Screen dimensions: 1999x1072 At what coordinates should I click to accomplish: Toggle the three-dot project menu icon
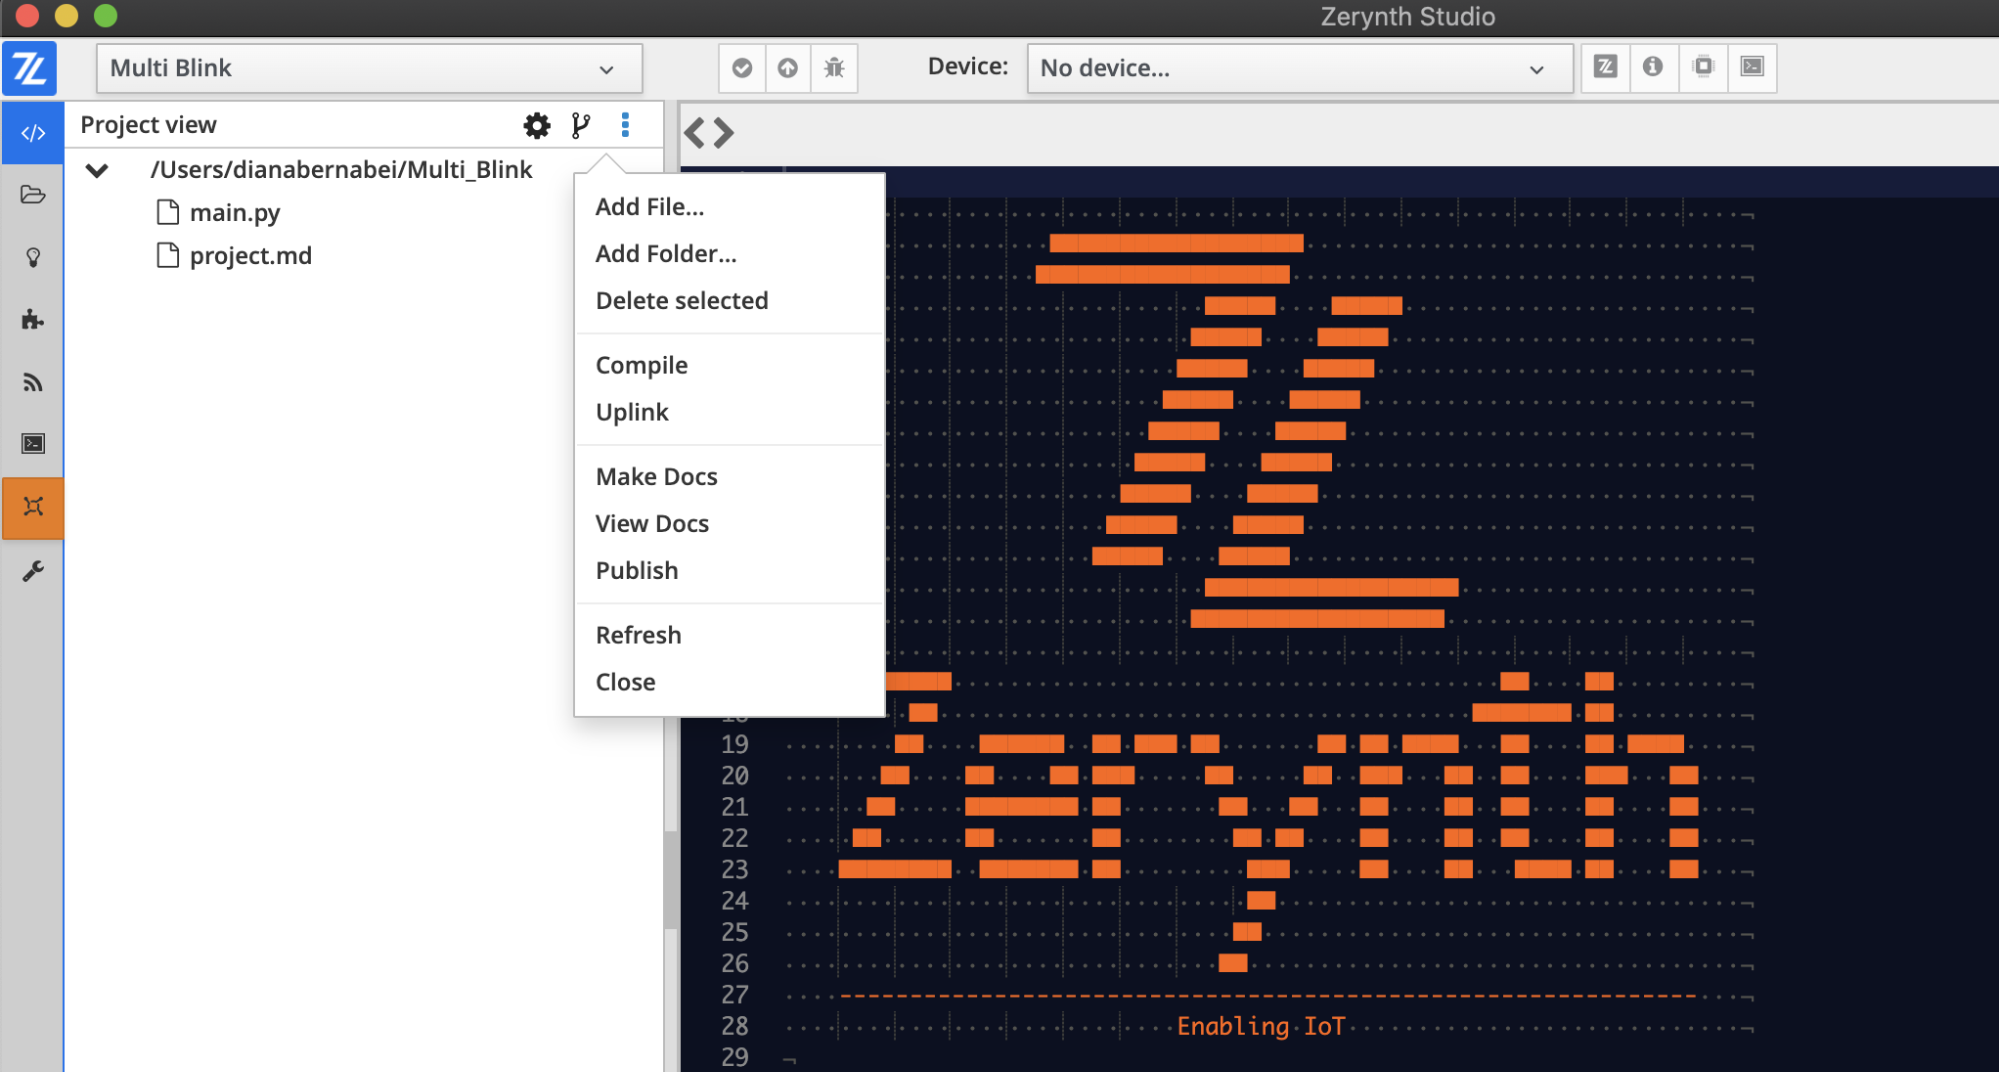626,125
